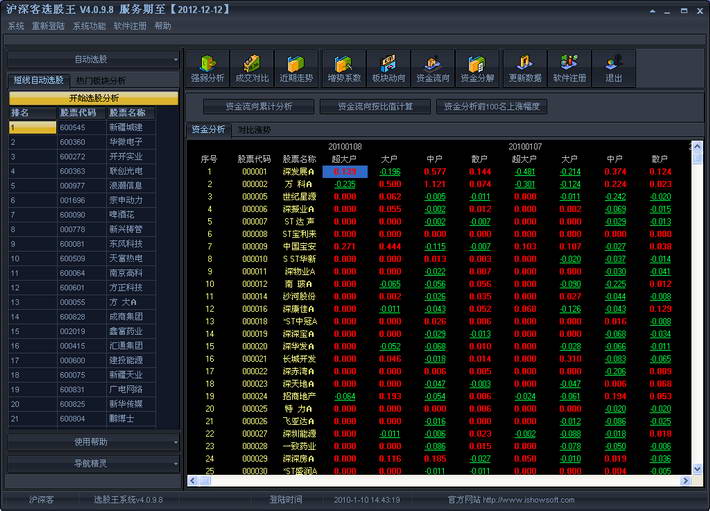Click the 20100108 date header
Viewport: 710px width, 511px height.
pos(345,147)
